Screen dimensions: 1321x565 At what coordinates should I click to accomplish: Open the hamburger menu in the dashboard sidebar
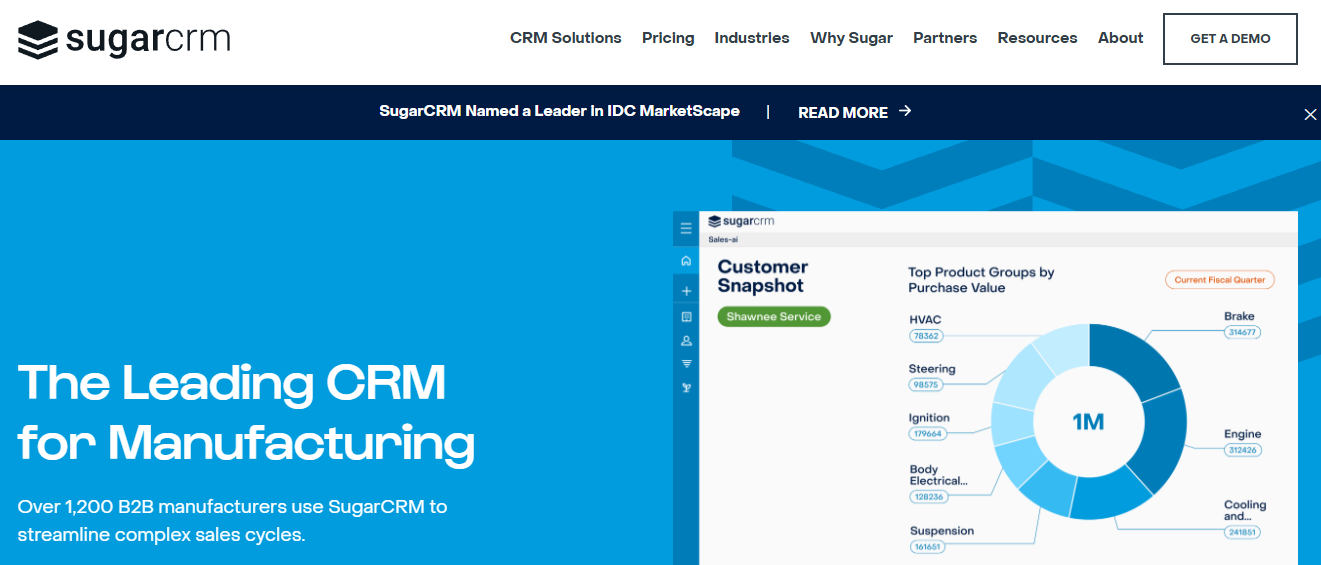click(686, 228)
